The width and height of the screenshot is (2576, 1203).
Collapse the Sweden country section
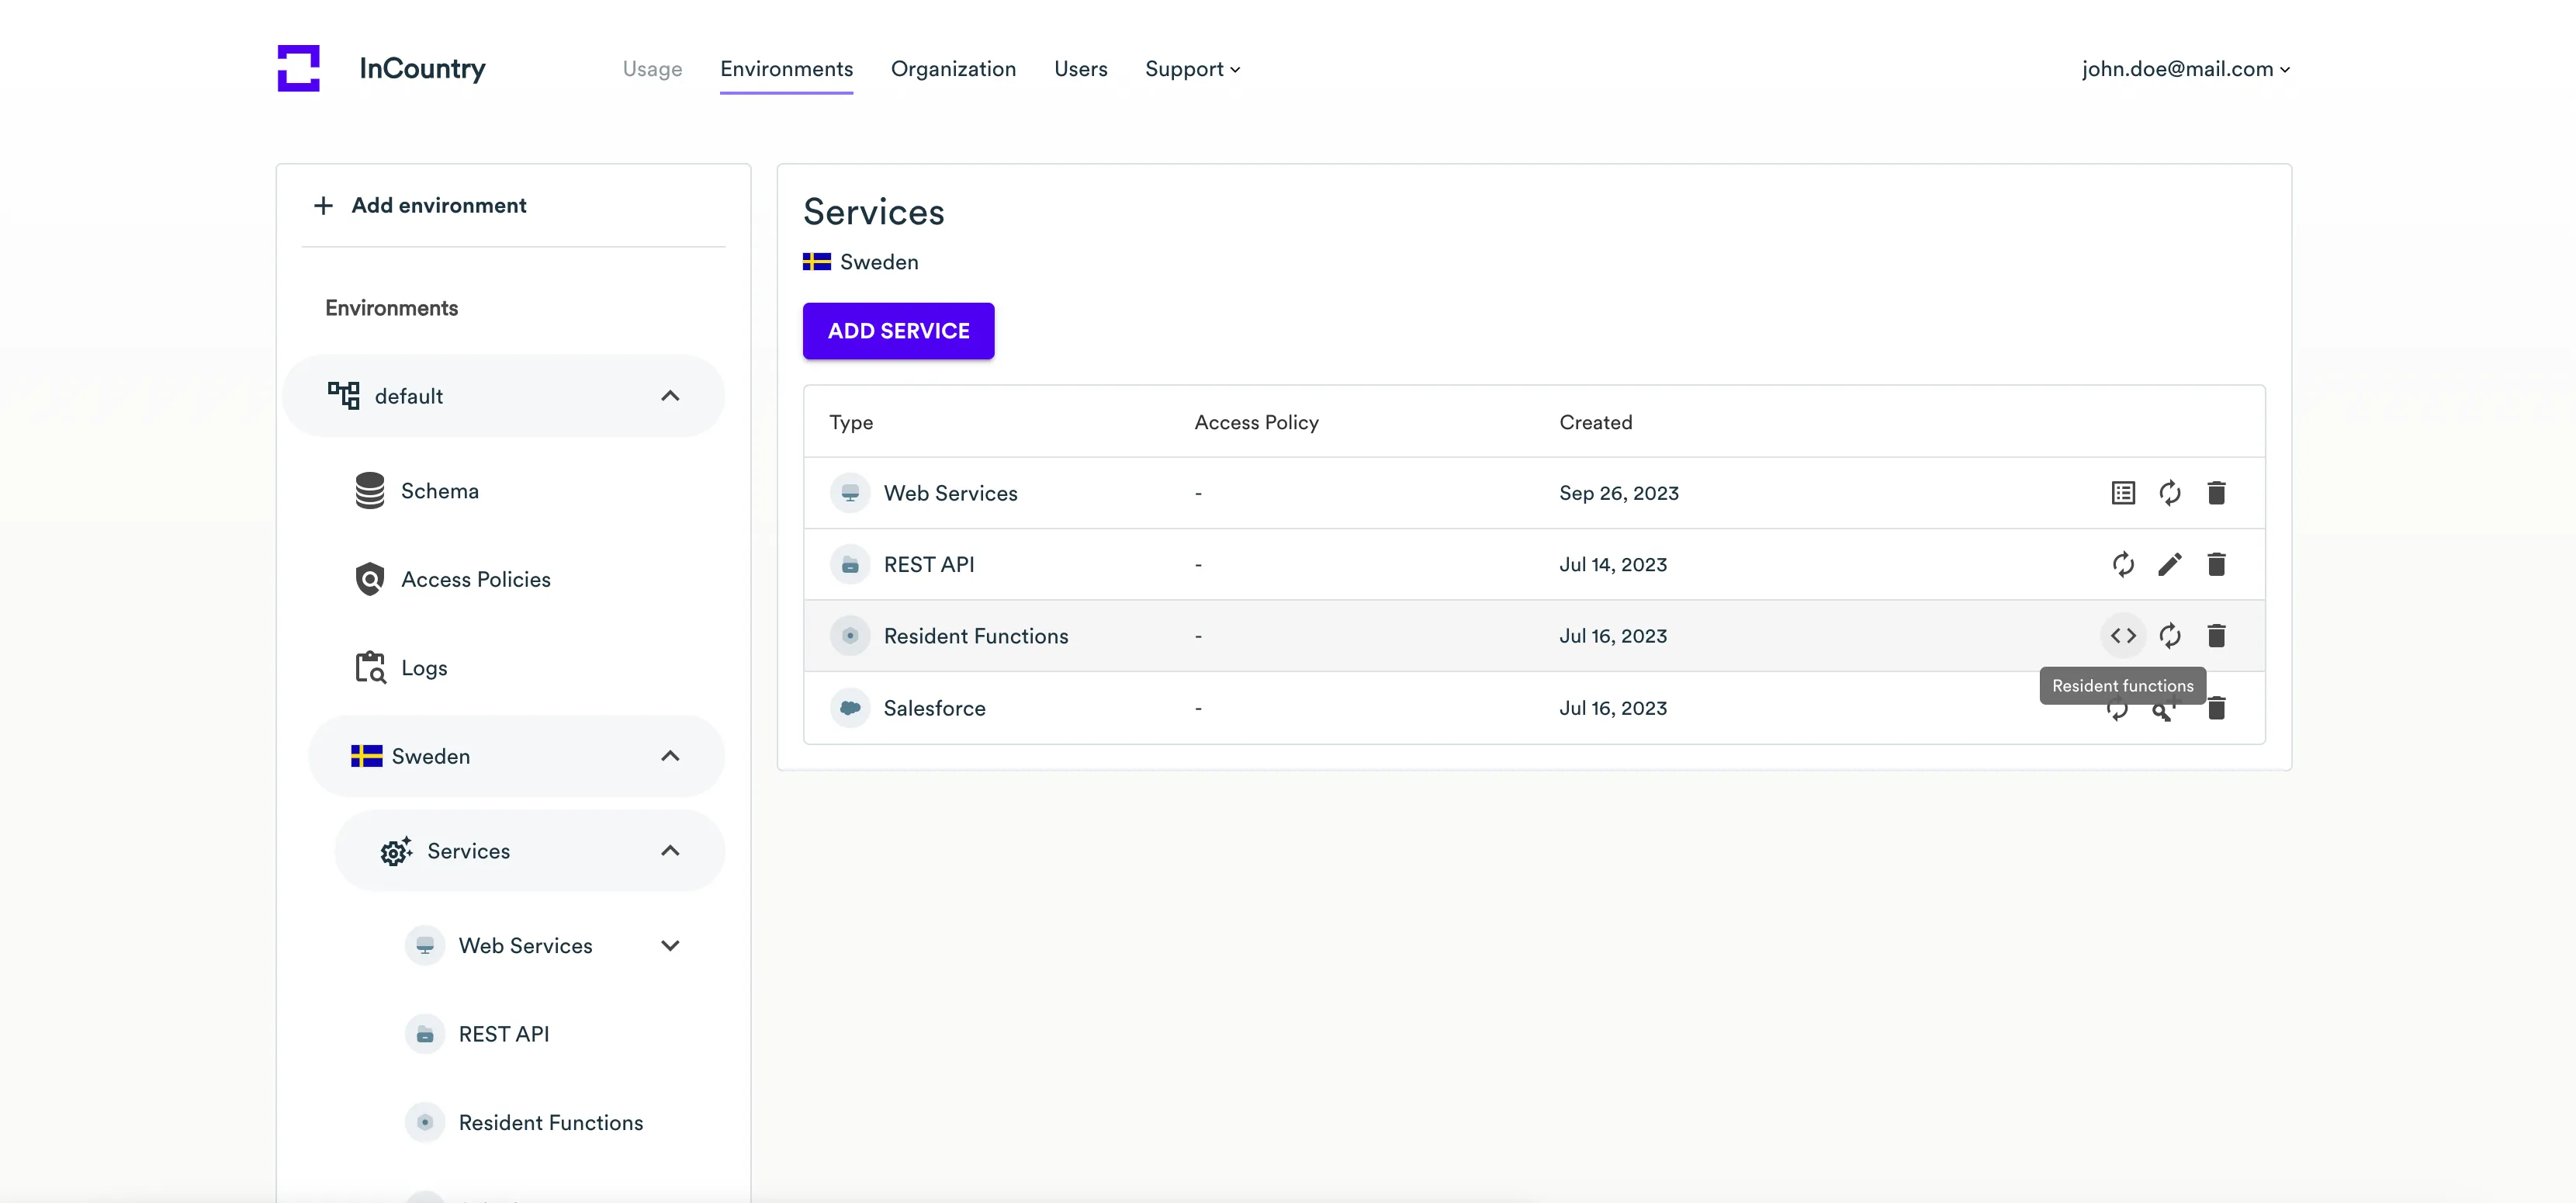pos(670,756)
